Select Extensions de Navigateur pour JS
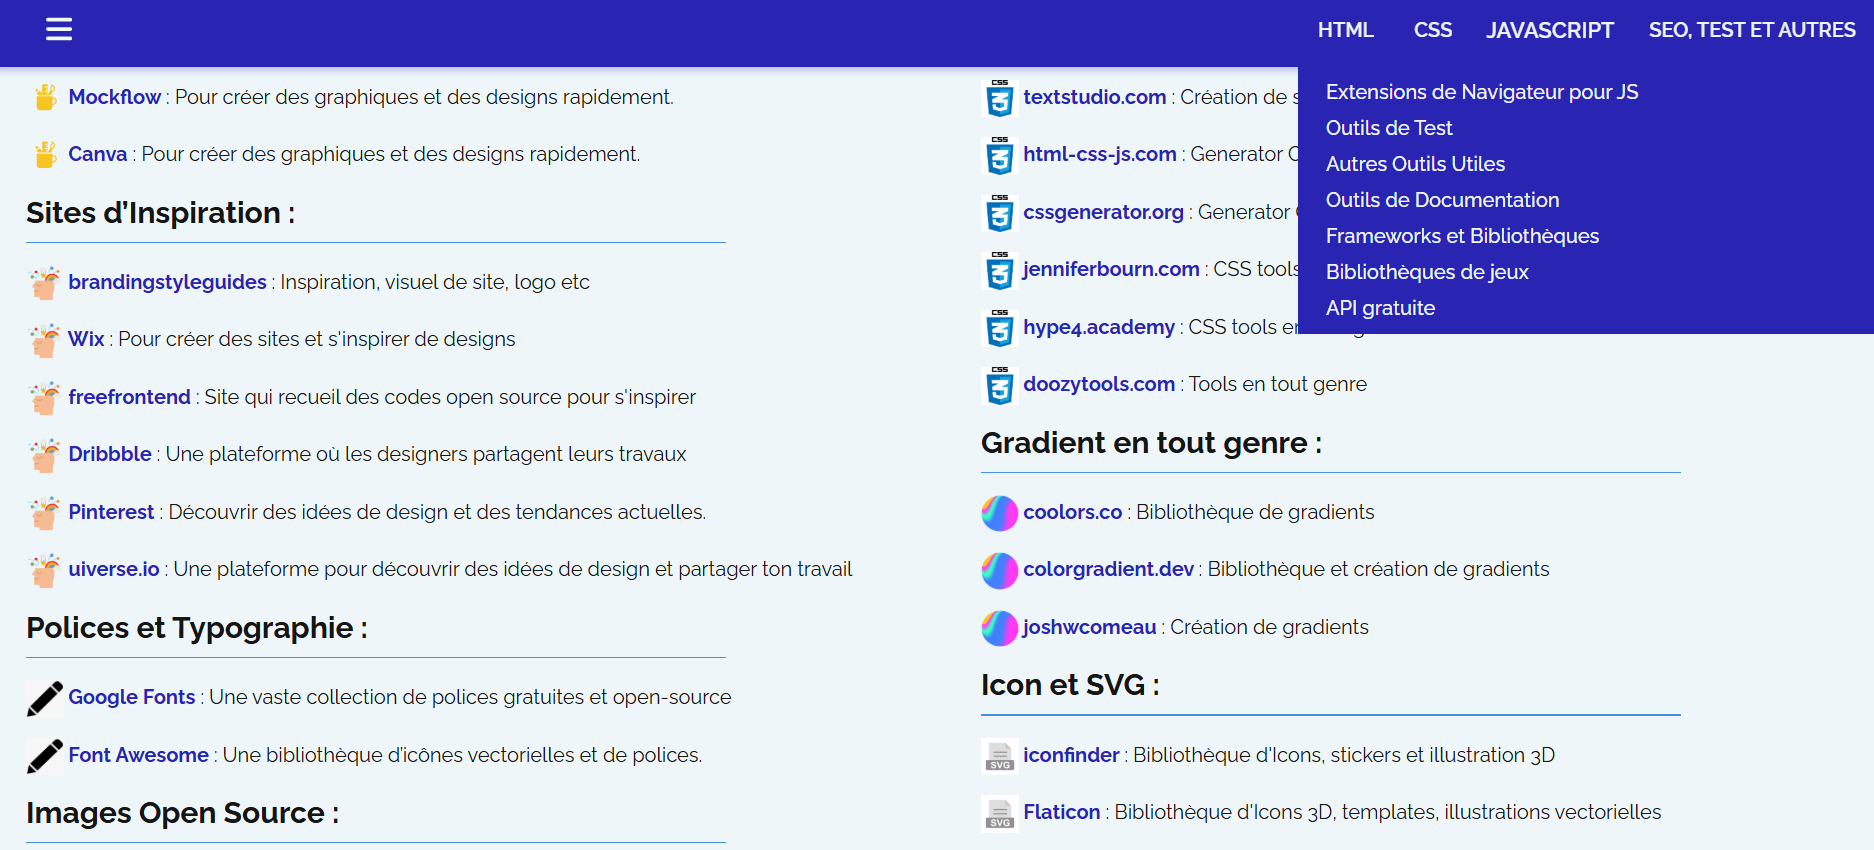1874x850 pixels. pyautogui.click(x=1482, y=92)
